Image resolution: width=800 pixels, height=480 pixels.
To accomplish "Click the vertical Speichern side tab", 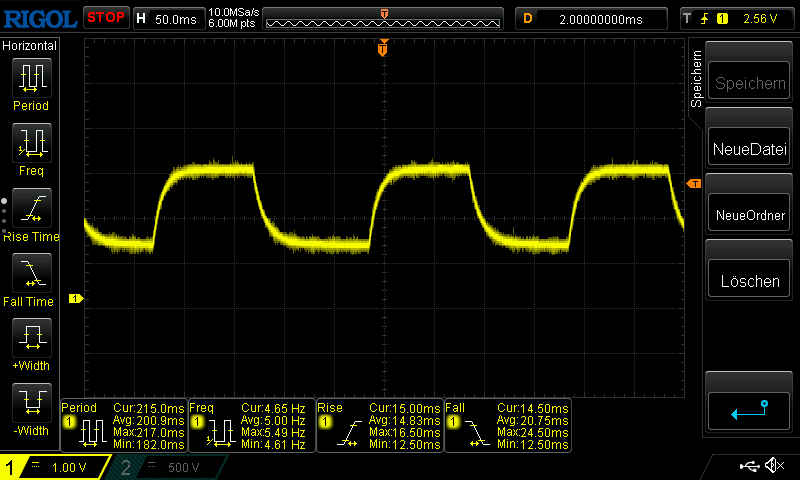I will (x=696, y=78).
